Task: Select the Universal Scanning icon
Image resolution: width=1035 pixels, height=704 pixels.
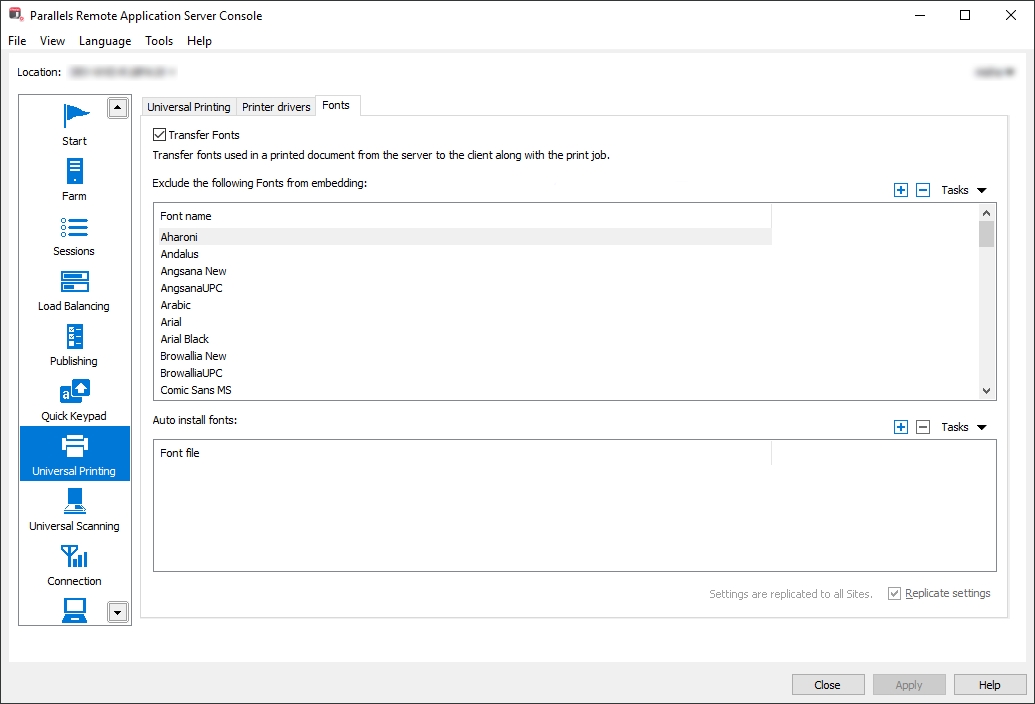Action: [x=74, y=502]
